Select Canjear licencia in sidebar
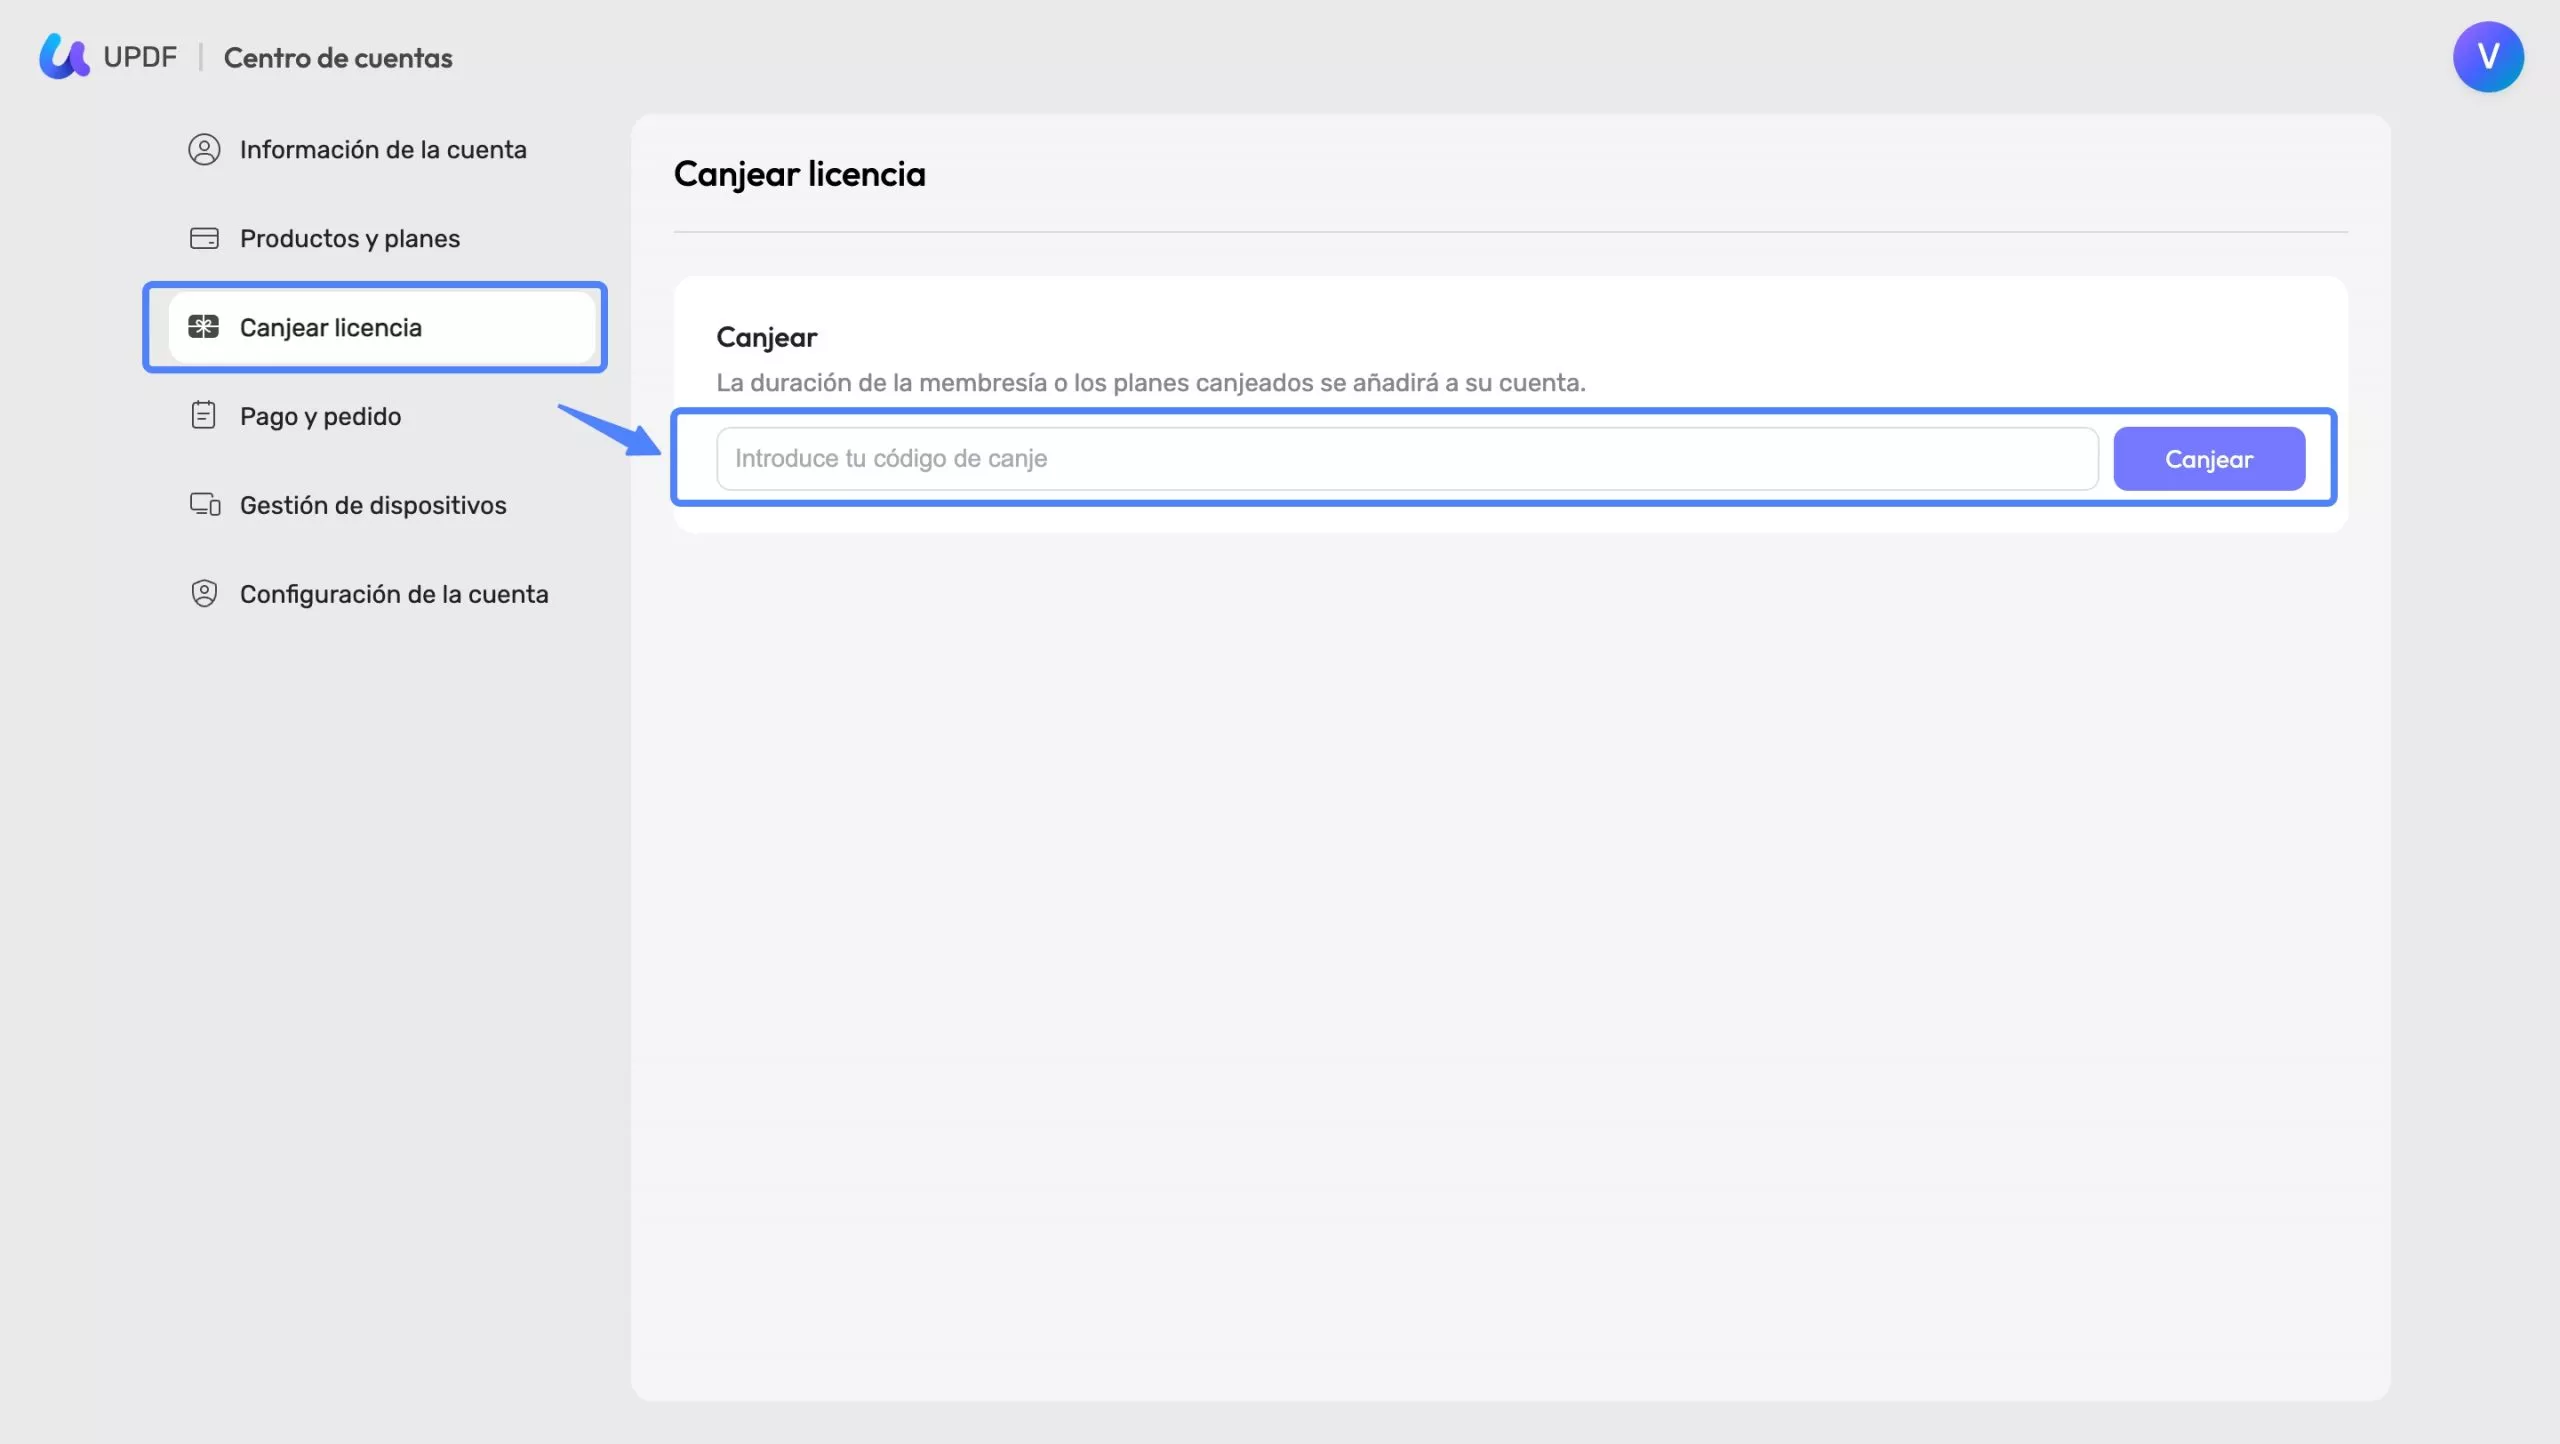 click(x=383, y=327)
